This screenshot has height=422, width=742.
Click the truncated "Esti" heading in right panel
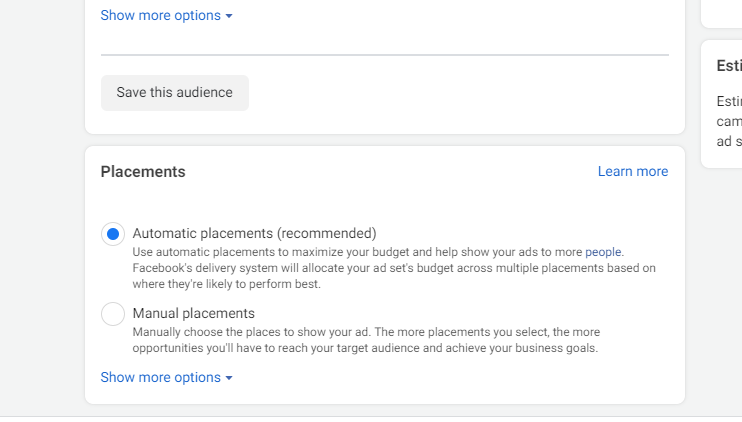(728, 66)
